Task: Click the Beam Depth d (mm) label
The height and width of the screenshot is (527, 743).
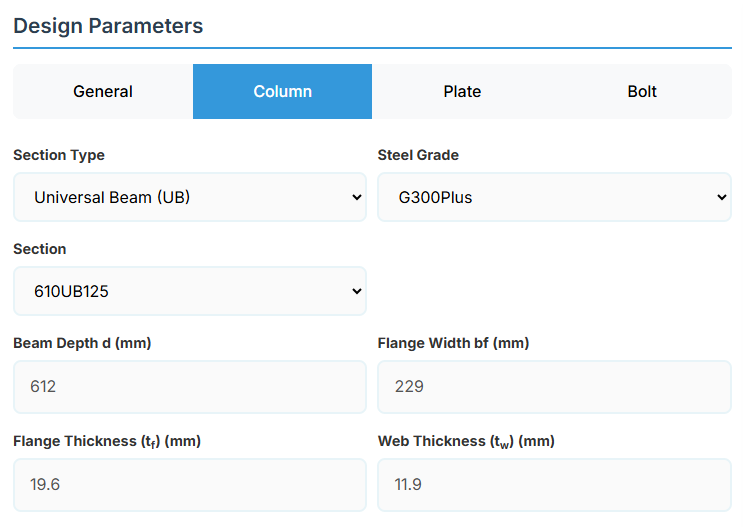Action: [x=82, y=343]
